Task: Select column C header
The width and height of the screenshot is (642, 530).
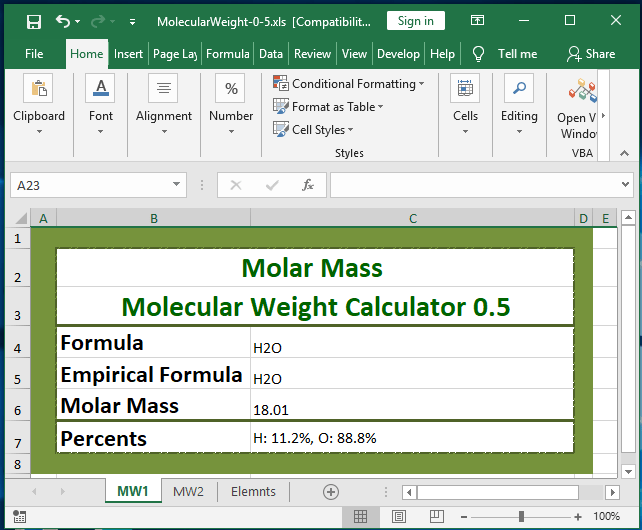Action: (413, 218)
